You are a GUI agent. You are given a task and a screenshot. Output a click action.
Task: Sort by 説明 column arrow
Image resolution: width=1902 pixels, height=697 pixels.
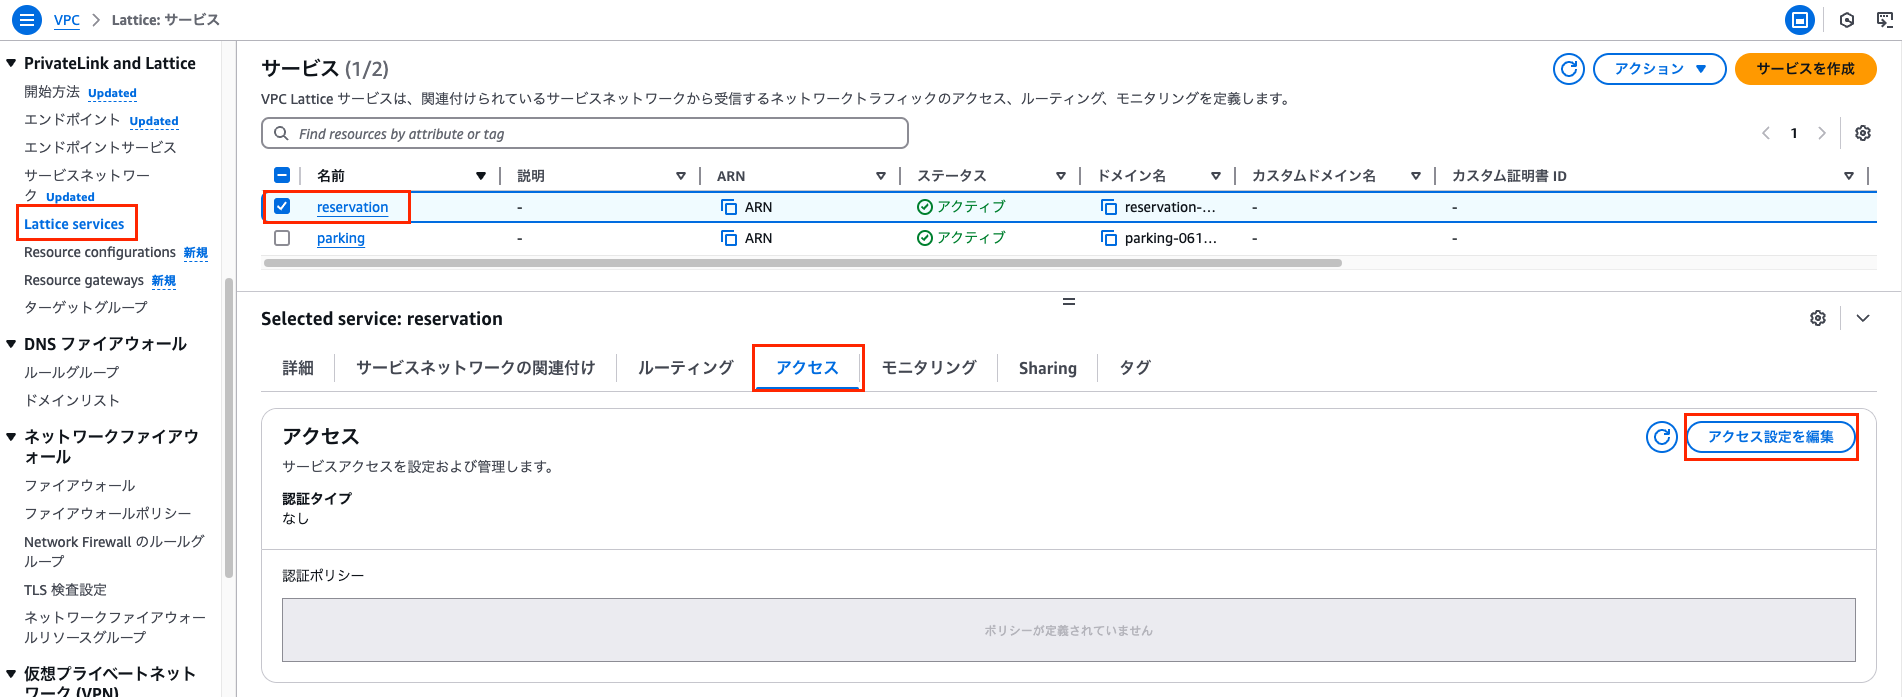pos(681,176)
